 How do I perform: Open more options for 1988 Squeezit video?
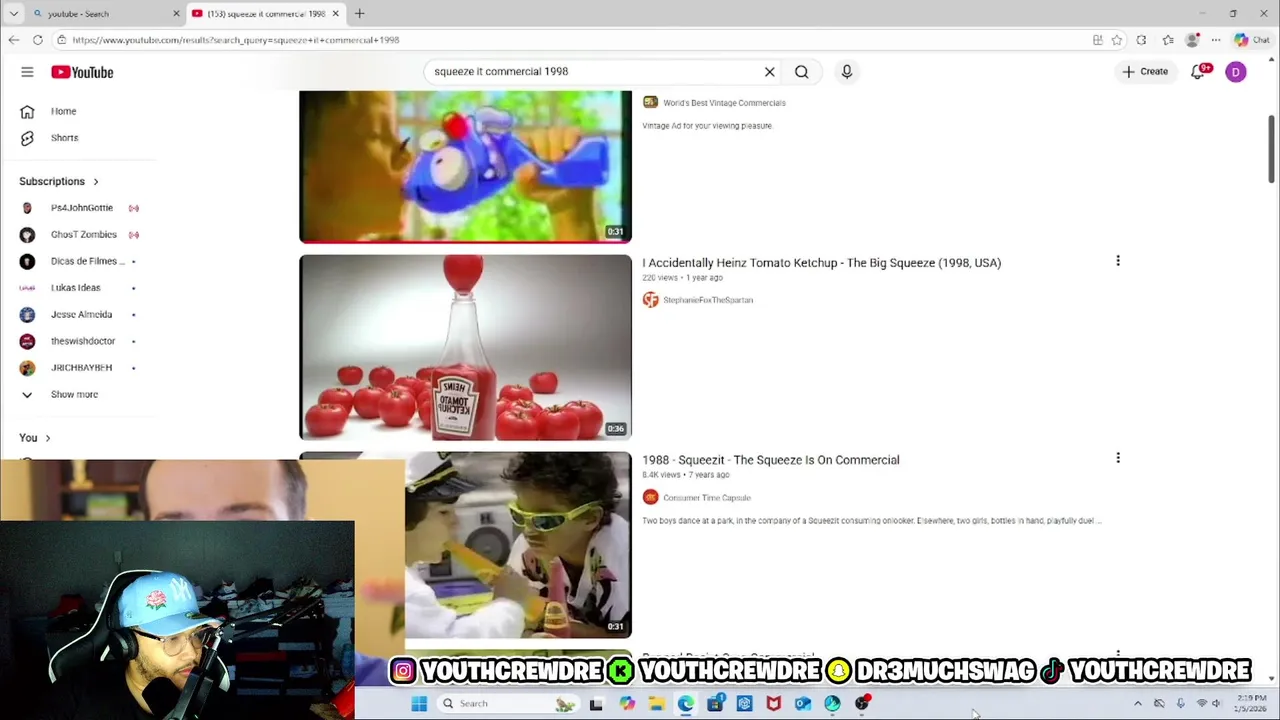[1117, 458]
